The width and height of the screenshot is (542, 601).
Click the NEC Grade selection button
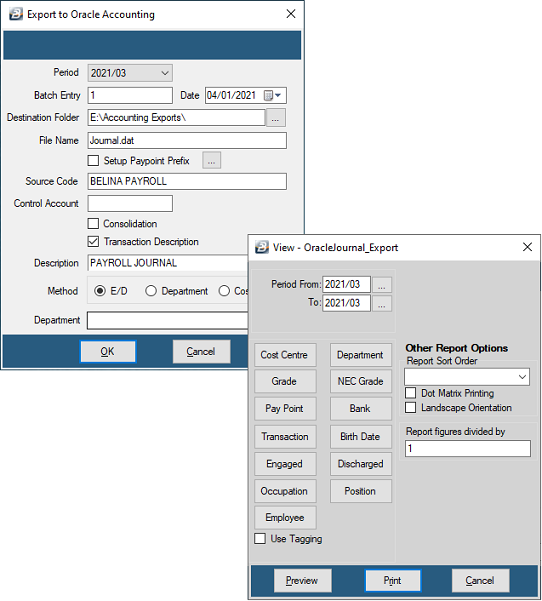click(361, 381)
